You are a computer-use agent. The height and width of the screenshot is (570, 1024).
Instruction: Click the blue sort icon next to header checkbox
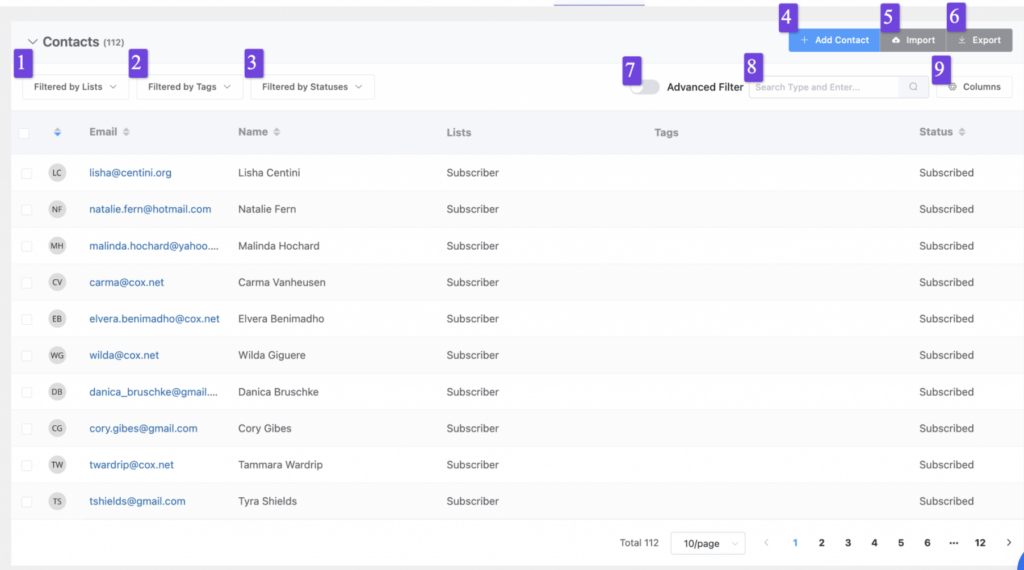(x=58, y=132)
